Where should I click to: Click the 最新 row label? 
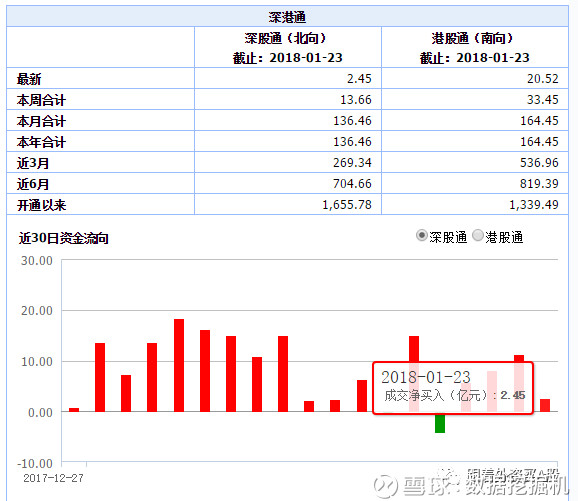(29, 79)
